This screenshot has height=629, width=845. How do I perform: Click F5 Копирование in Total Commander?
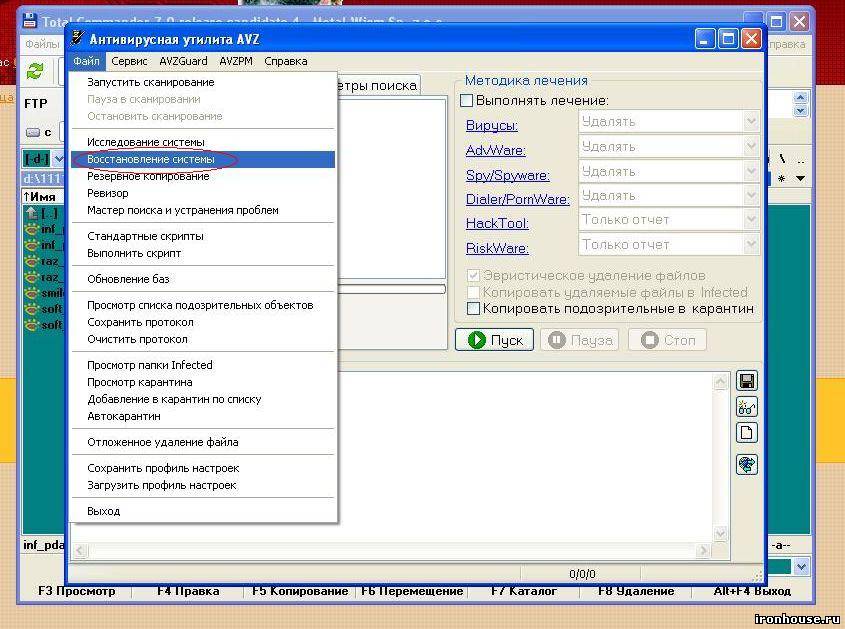tap(300, 591)
